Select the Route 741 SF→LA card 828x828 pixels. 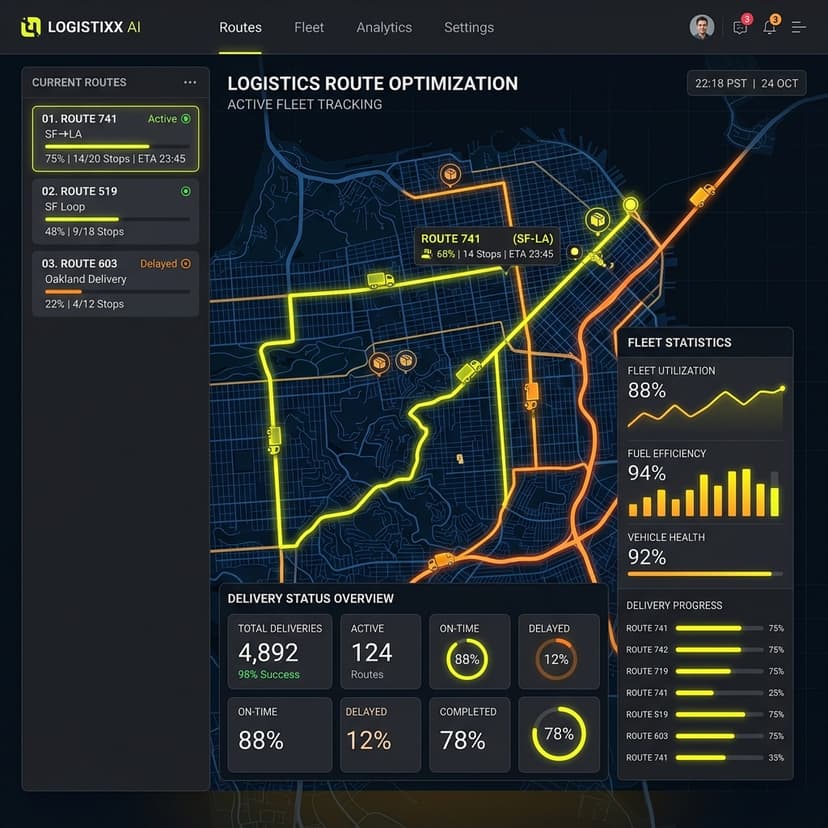click(x=116, y=139)
